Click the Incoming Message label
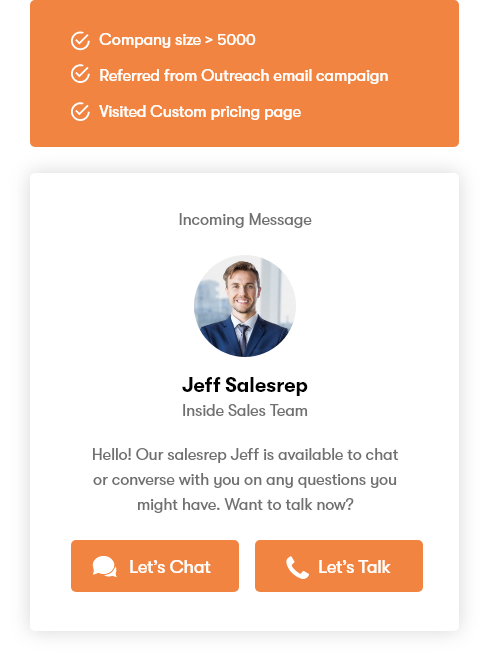This screenshot has width=489, height=661. 245,220
